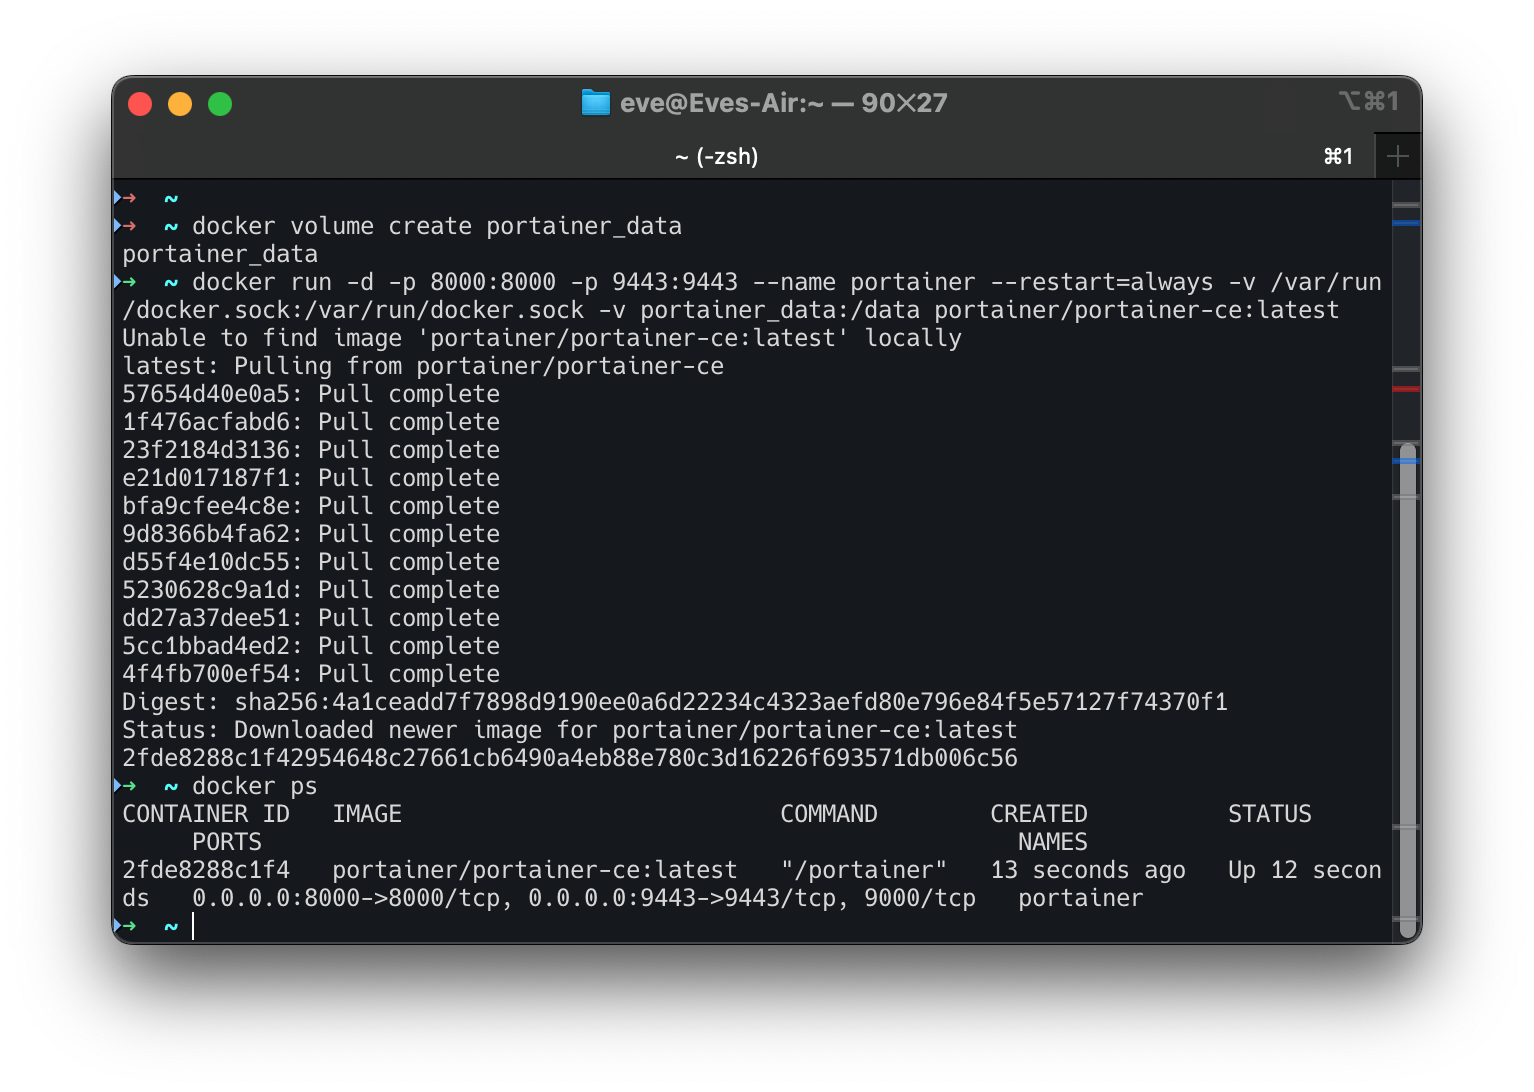Click 'd55f4e10dc55: Pull complete' line

click(x=311, y=562)
